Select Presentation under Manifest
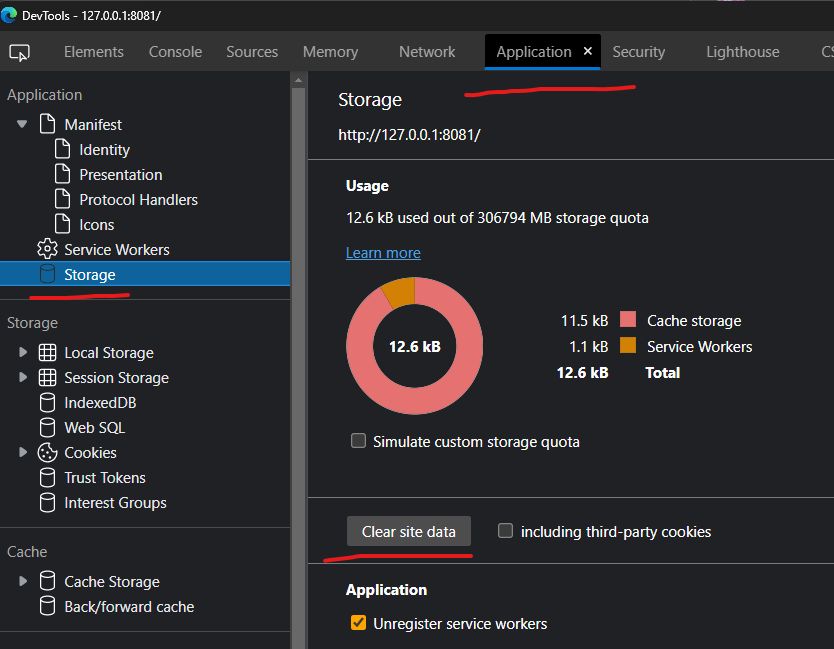The height and width of the screenshot is (649, 834). coord(121,174)
